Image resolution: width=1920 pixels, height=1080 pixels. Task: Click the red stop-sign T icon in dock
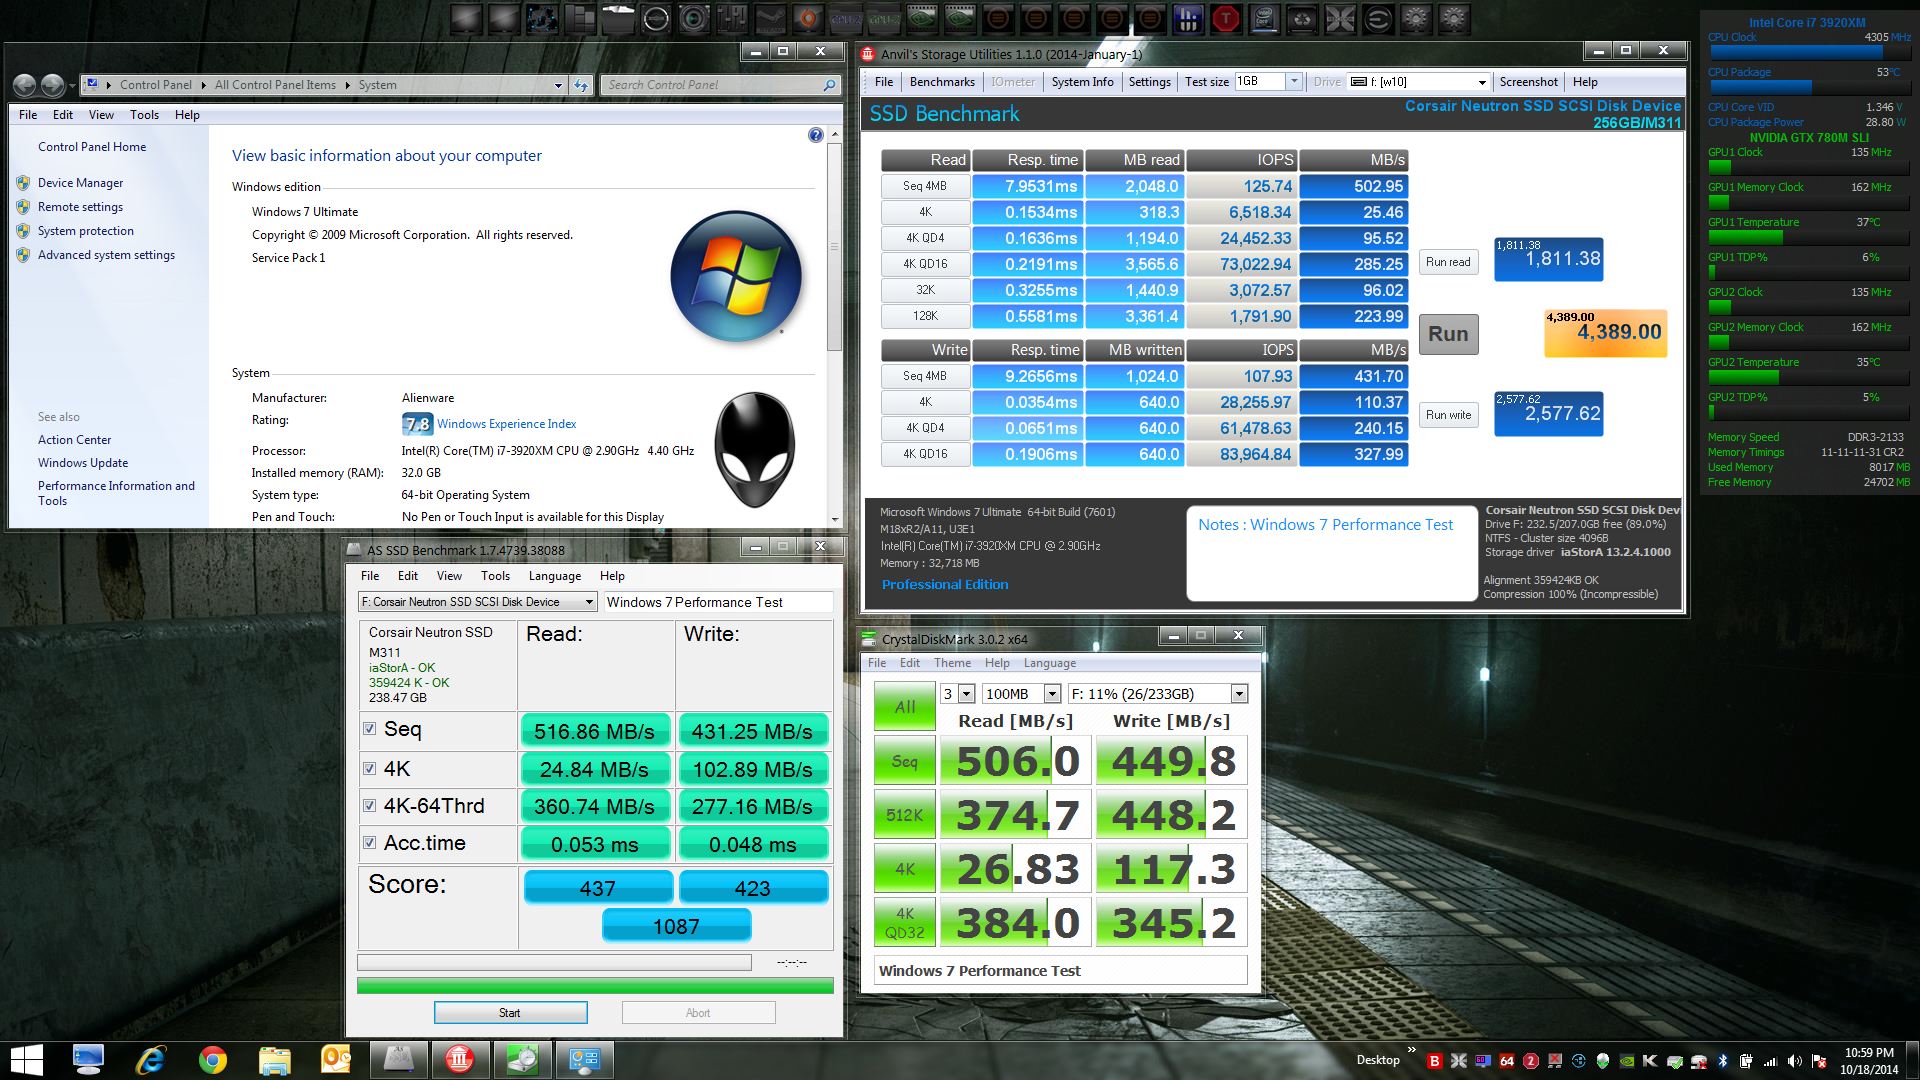point(1225,18)
